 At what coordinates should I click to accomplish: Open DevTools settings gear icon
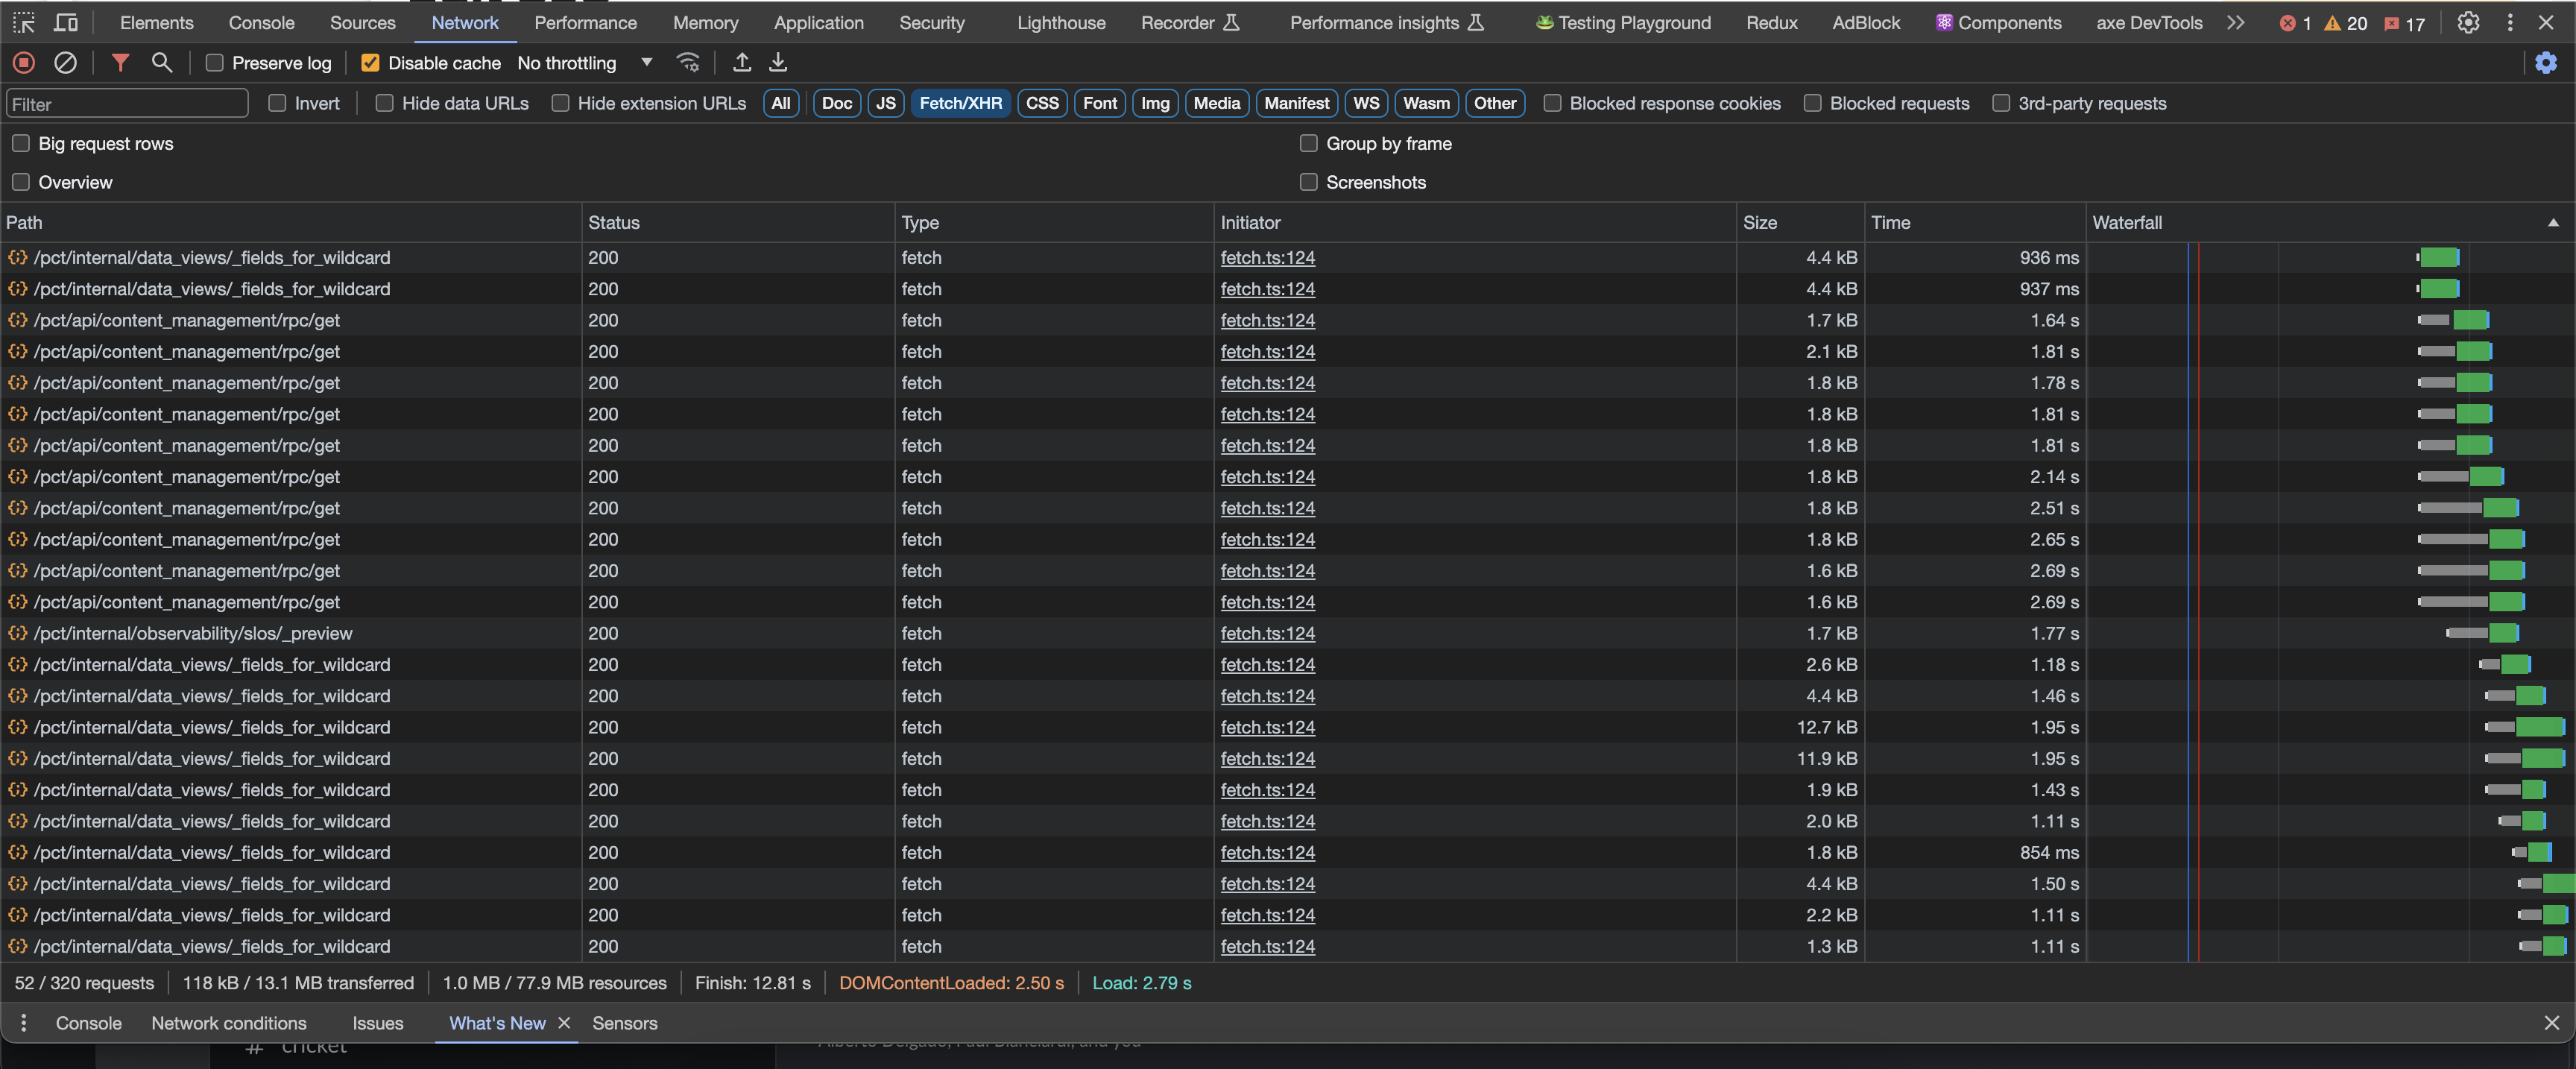pyautogui.click(x=2468, y=22)
